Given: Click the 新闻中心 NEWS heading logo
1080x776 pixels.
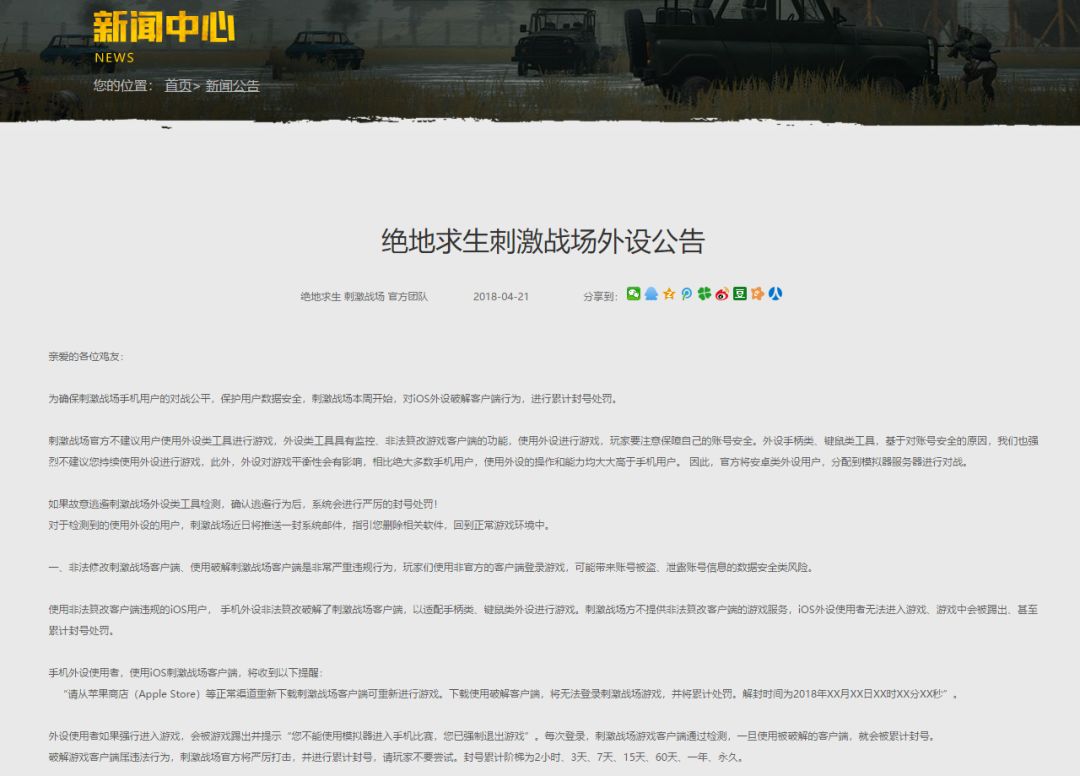Looking at the screenshot, I should point(164,36).
